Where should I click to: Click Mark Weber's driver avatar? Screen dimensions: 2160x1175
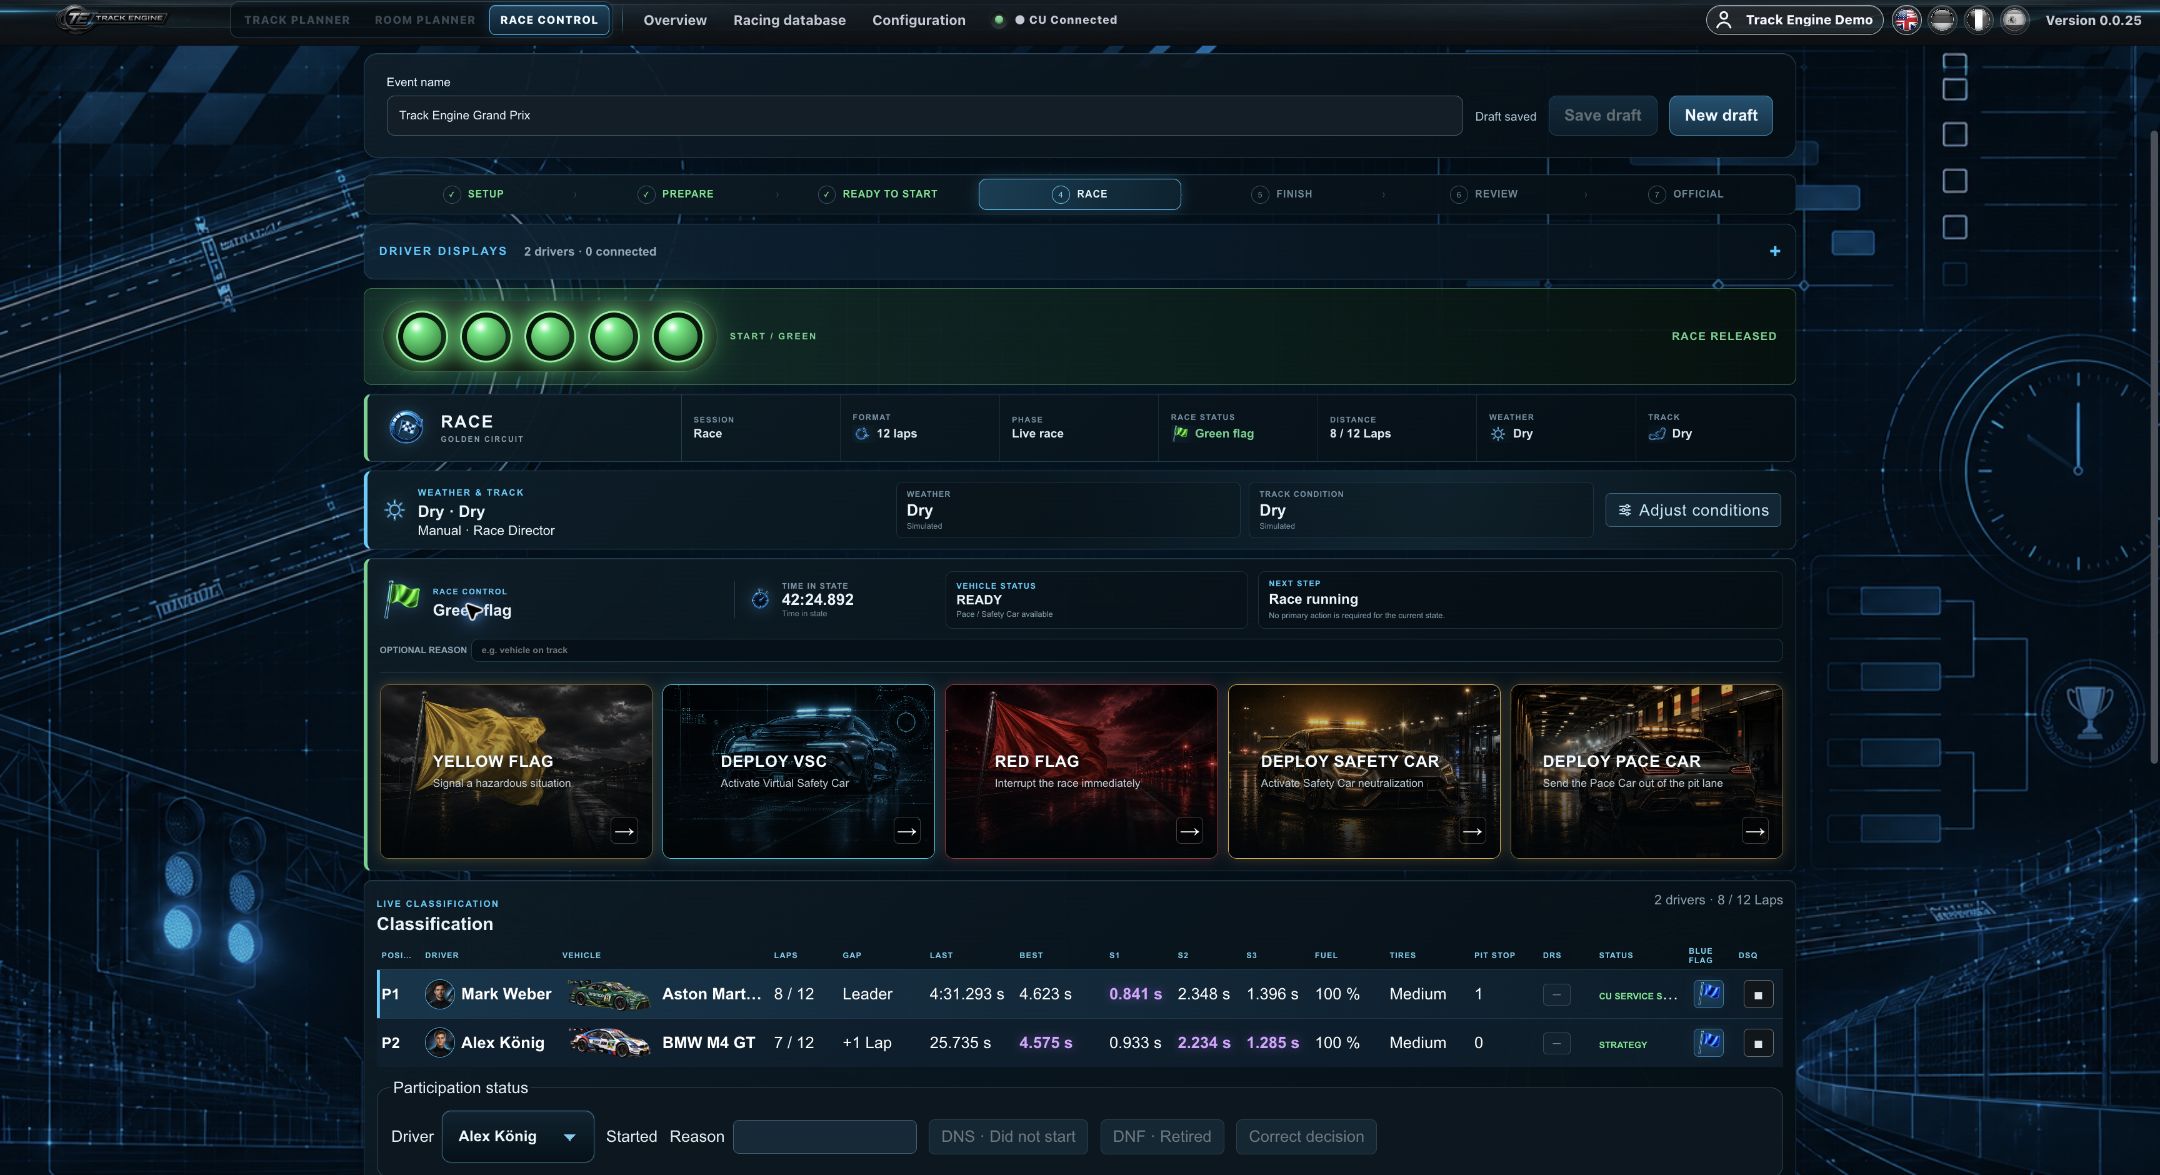pyautogui.click(x=439, y=994)
